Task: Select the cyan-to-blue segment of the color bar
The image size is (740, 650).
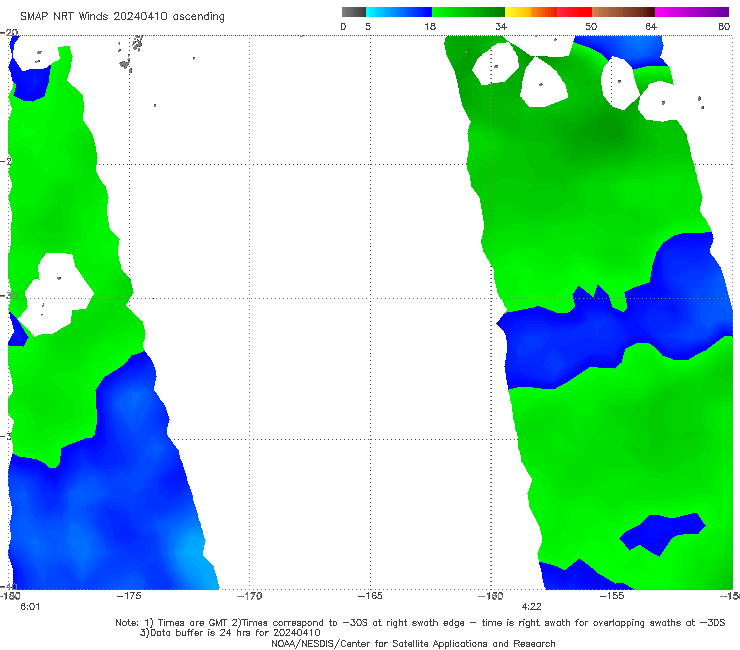Action: click(x=399, y=12)
